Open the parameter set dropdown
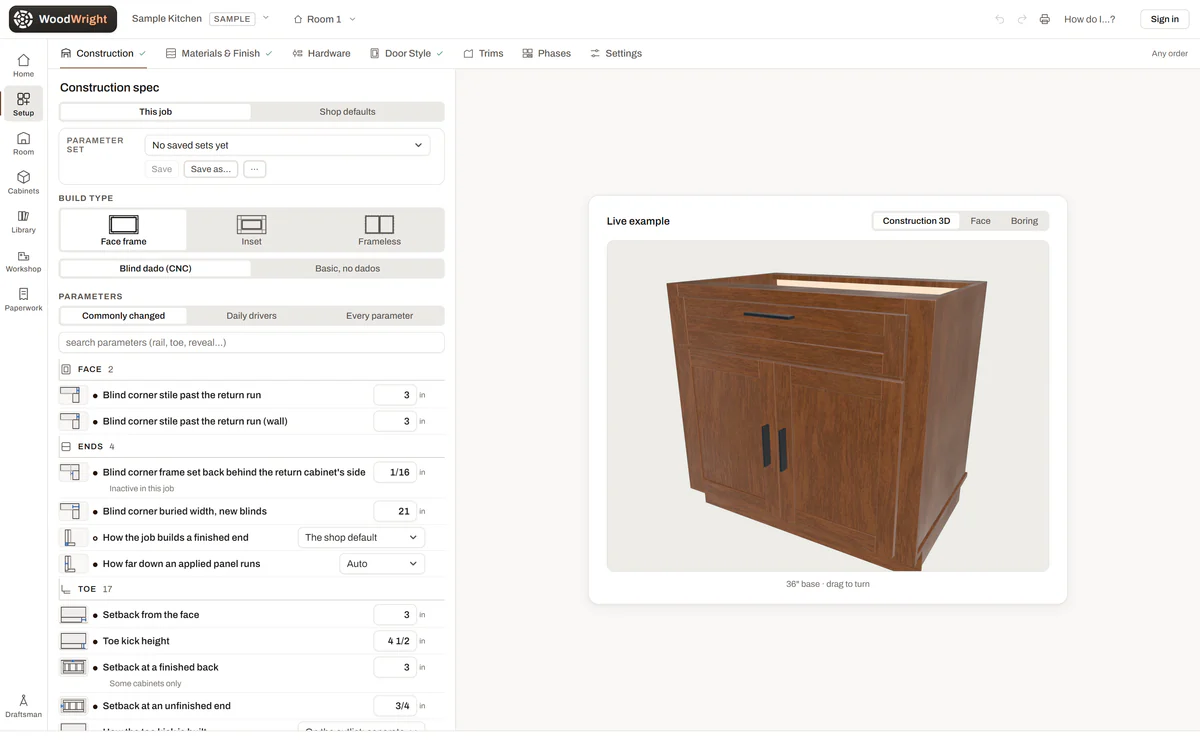This screenshot has height=750, width=1200. (287, 146)
